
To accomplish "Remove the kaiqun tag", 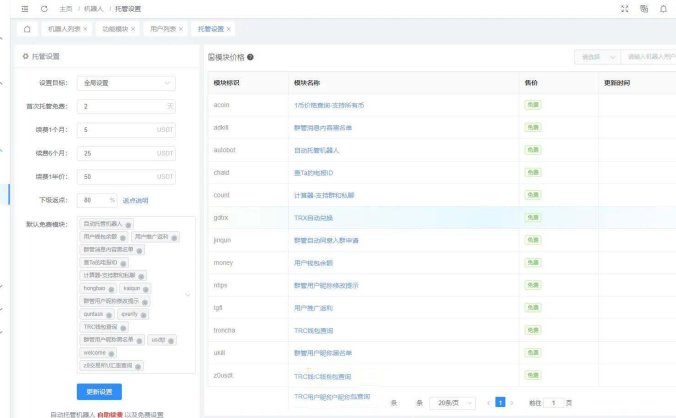I will pos(146,290).
